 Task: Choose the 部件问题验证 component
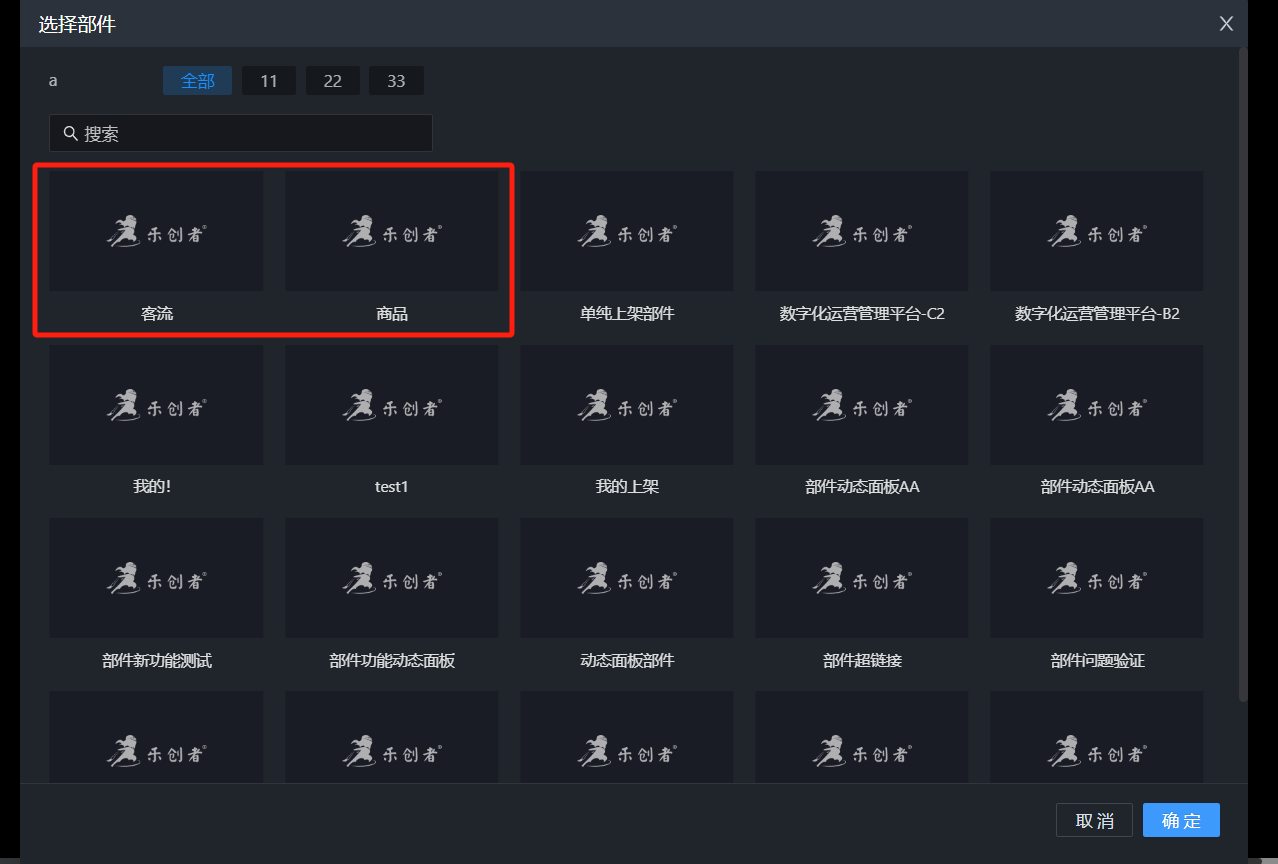[1096, 578]
